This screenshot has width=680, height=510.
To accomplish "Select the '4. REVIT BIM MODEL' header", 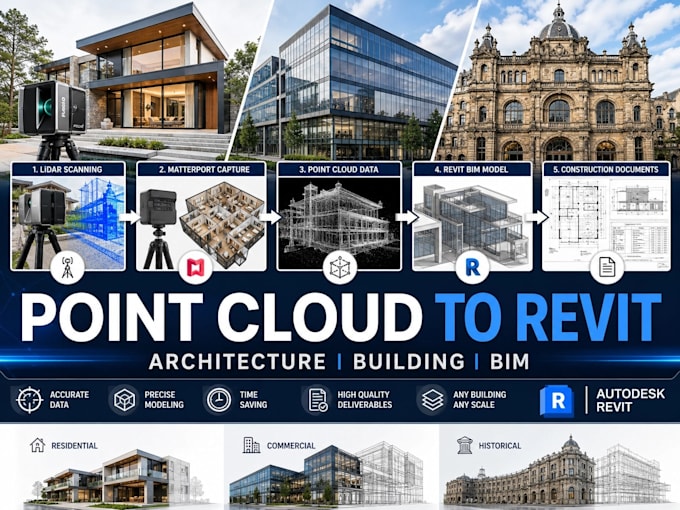I will coord(472,169).
